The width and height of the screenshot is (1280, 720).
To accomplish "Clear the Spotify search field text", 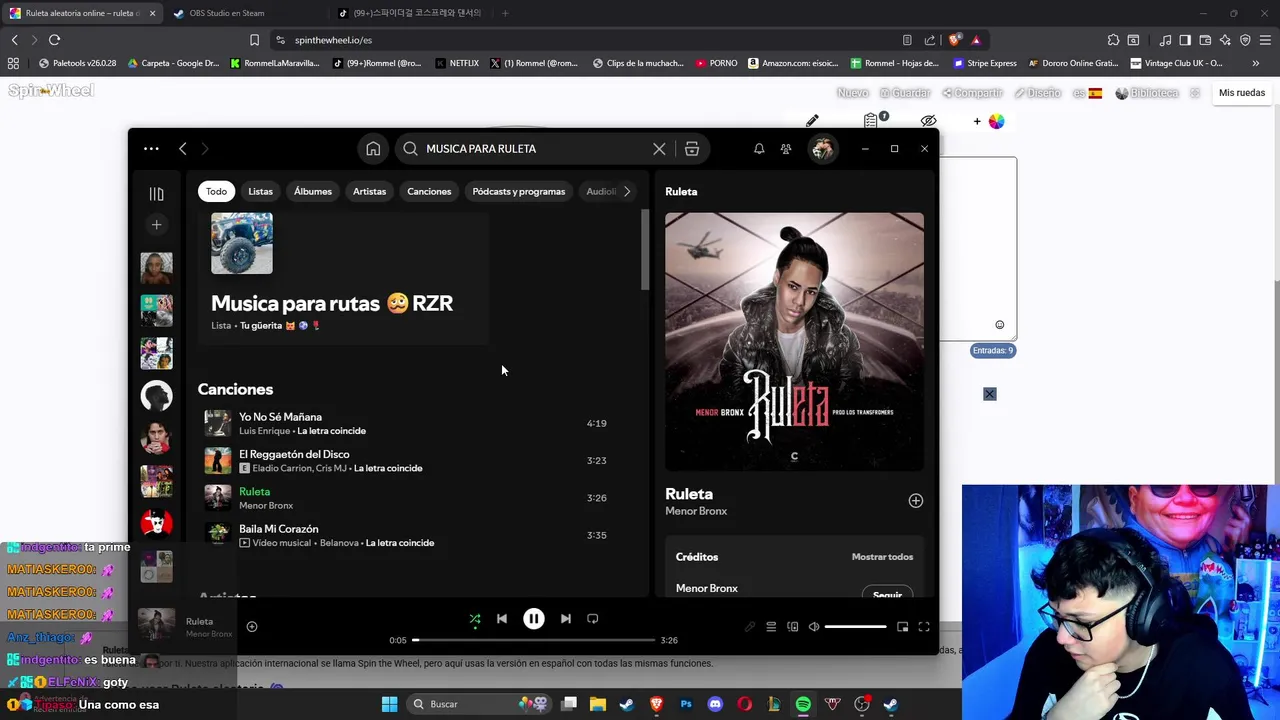I will pos(659,149).
